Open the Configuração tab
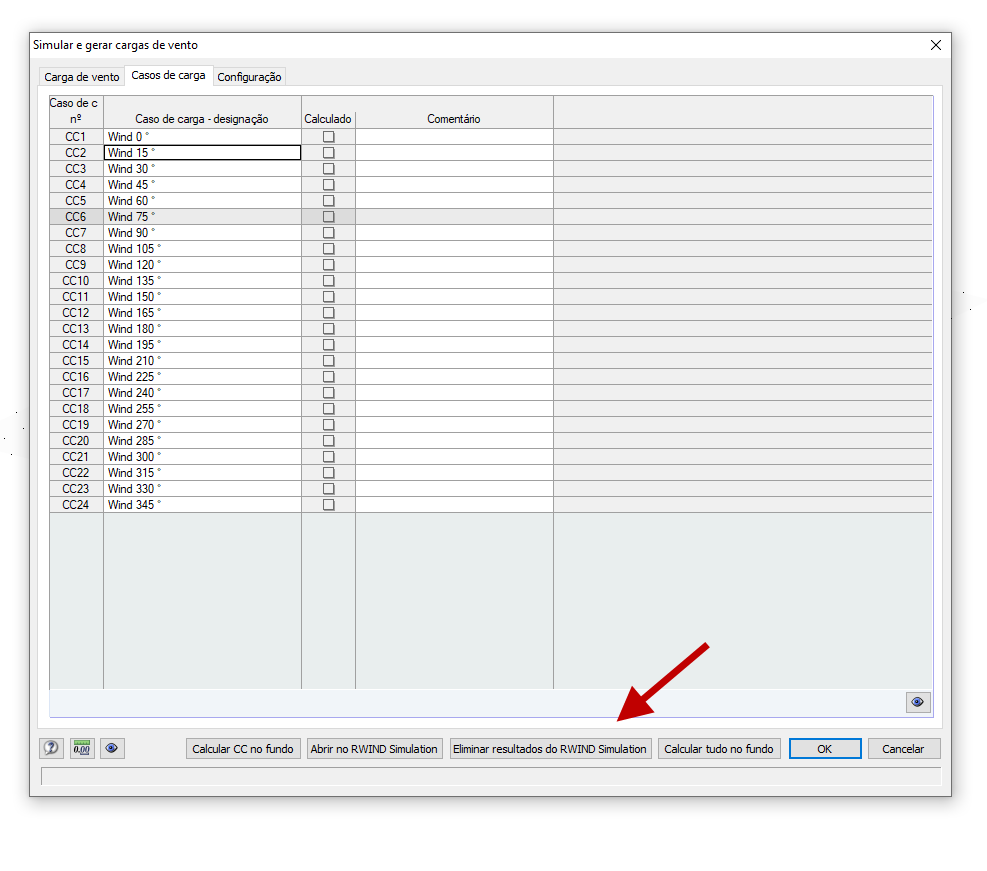 [247, 76]
